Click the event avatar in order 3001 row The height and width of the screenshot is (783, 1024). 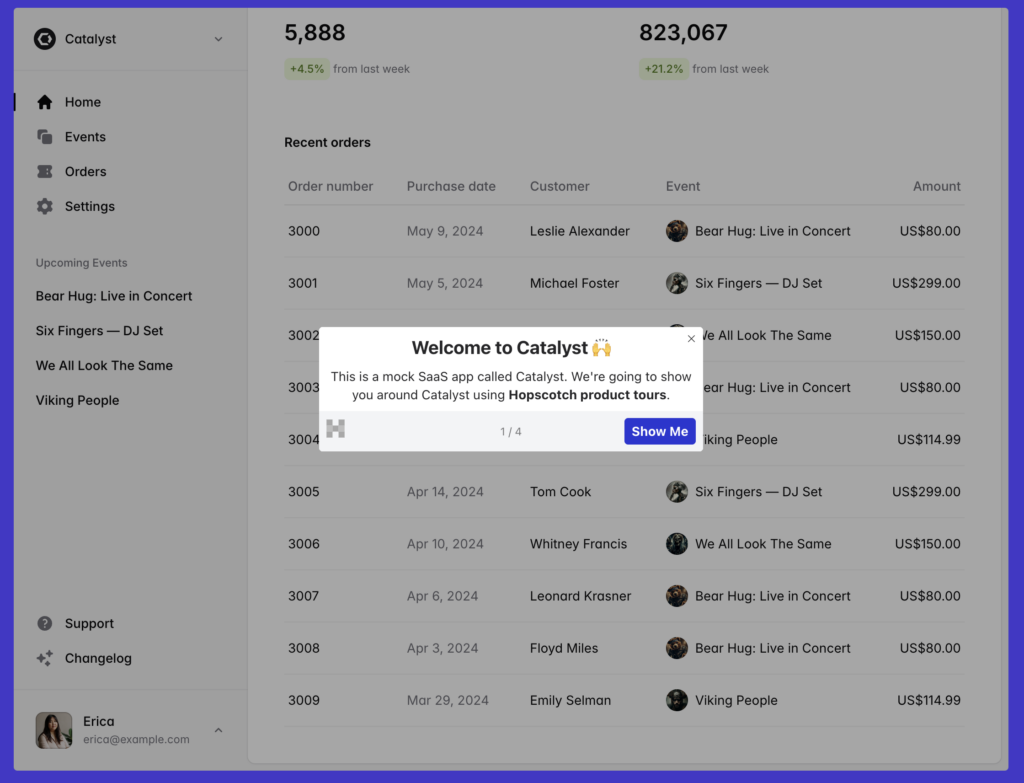pos(677,283)
